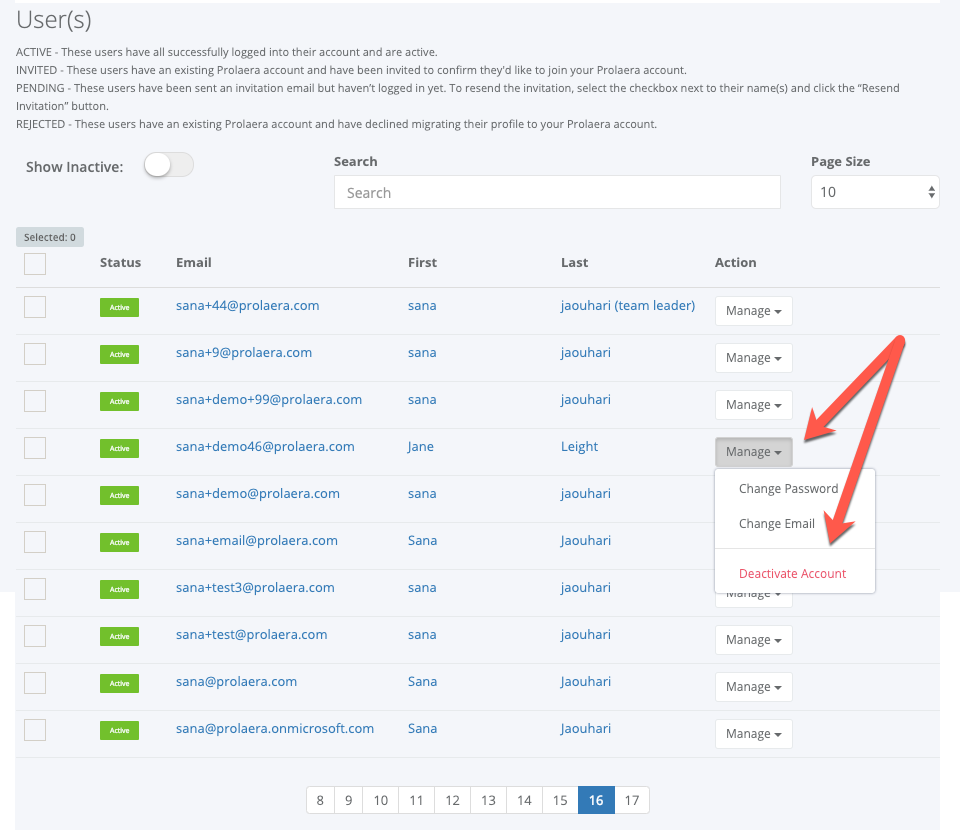Open email link sana+demo@prolaera.com
The image size is (960, 830).
pos(258,493)
